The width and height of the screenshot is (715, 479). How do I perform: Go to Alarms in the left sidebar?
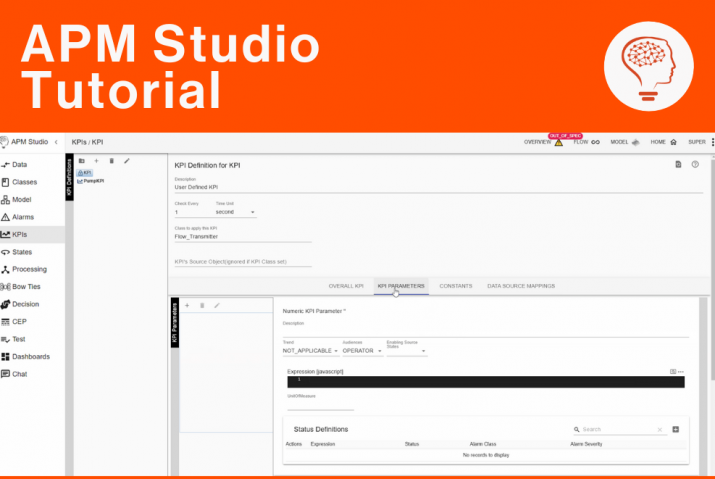(22, 216)
